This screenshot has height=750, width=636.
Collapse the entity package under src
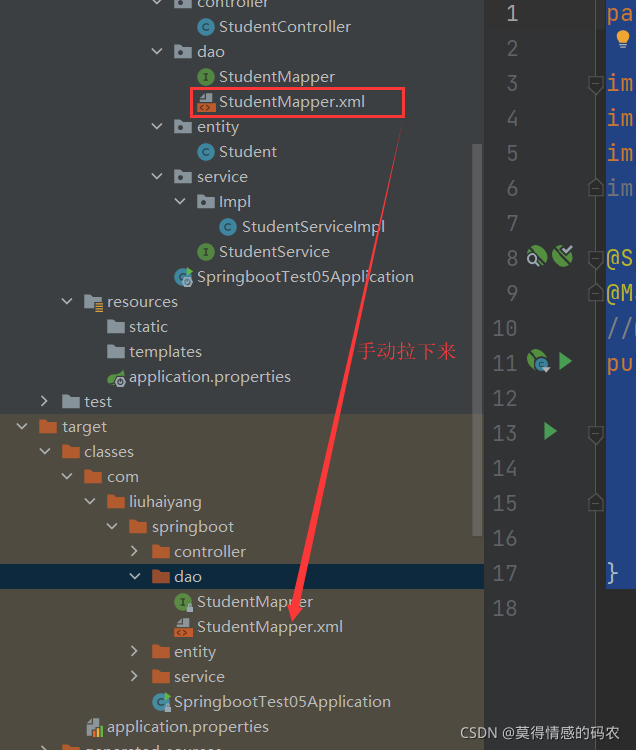157,126
